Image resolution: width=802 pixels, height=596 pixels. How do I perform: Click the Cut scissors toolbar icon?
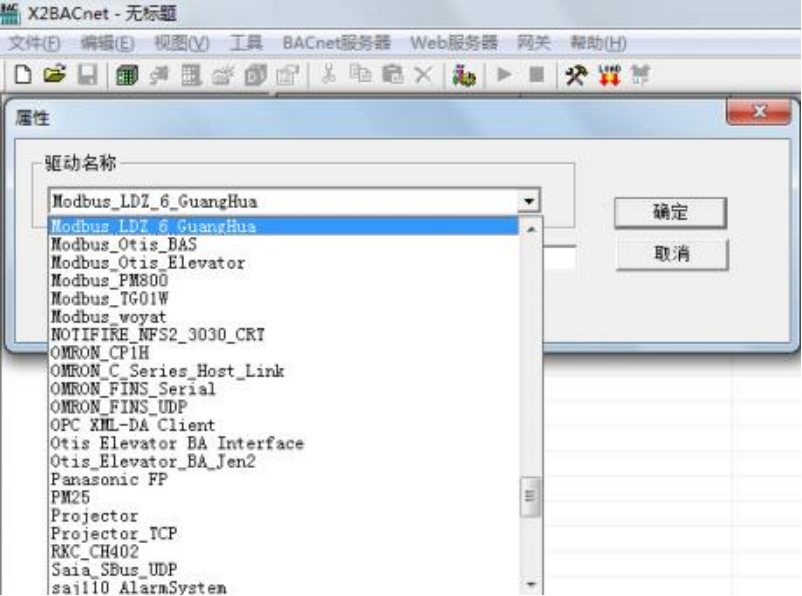(328, 75)
